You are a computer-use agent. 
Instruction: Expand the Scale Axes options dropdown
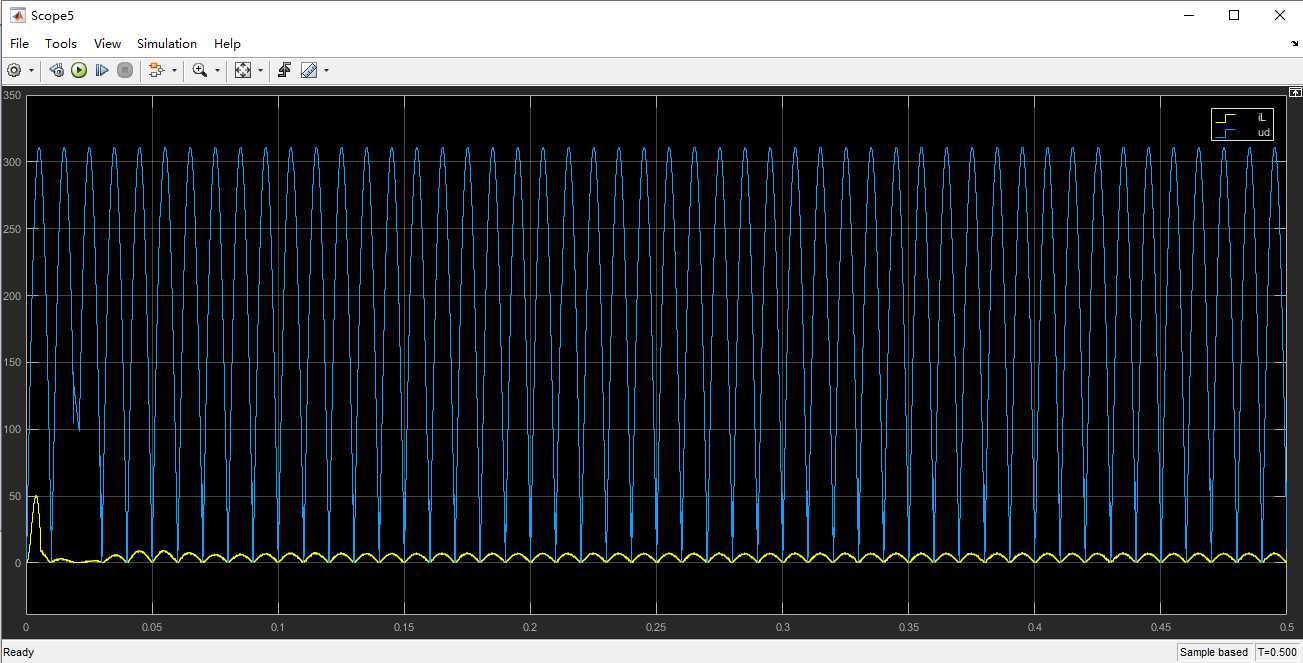tap(260, 70)
